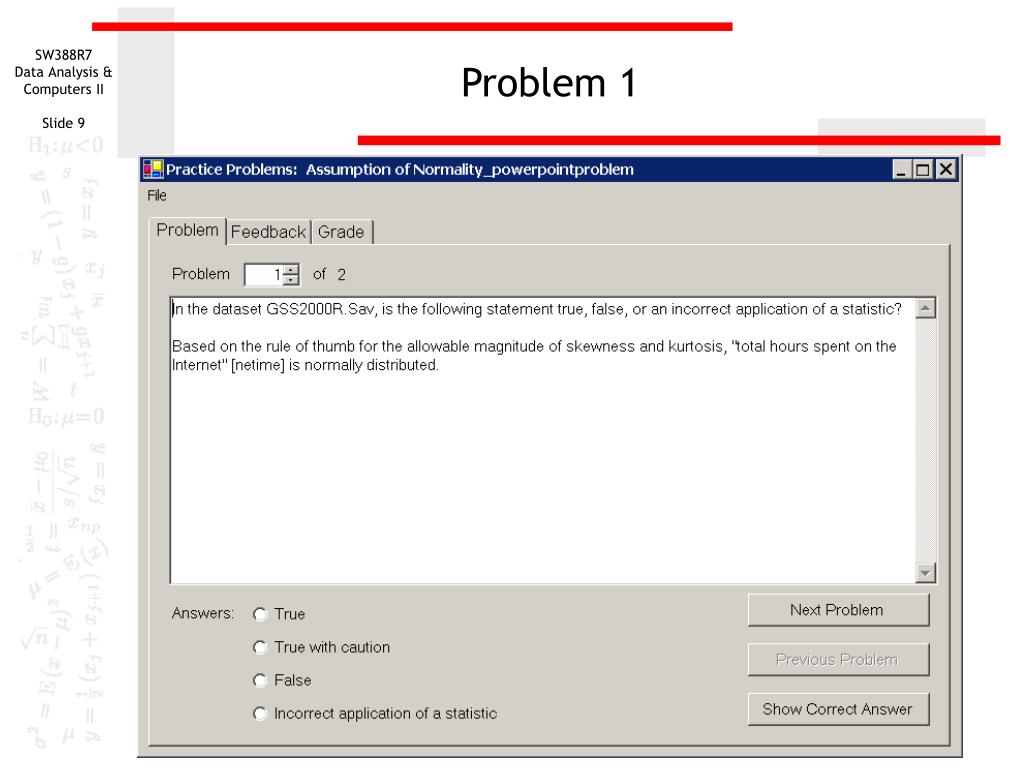Click scrollbar up arrow in problem text
Image resolution: width=1024 pixels, height=768 pixels.
pyautogui.click(x=925, y=308)
